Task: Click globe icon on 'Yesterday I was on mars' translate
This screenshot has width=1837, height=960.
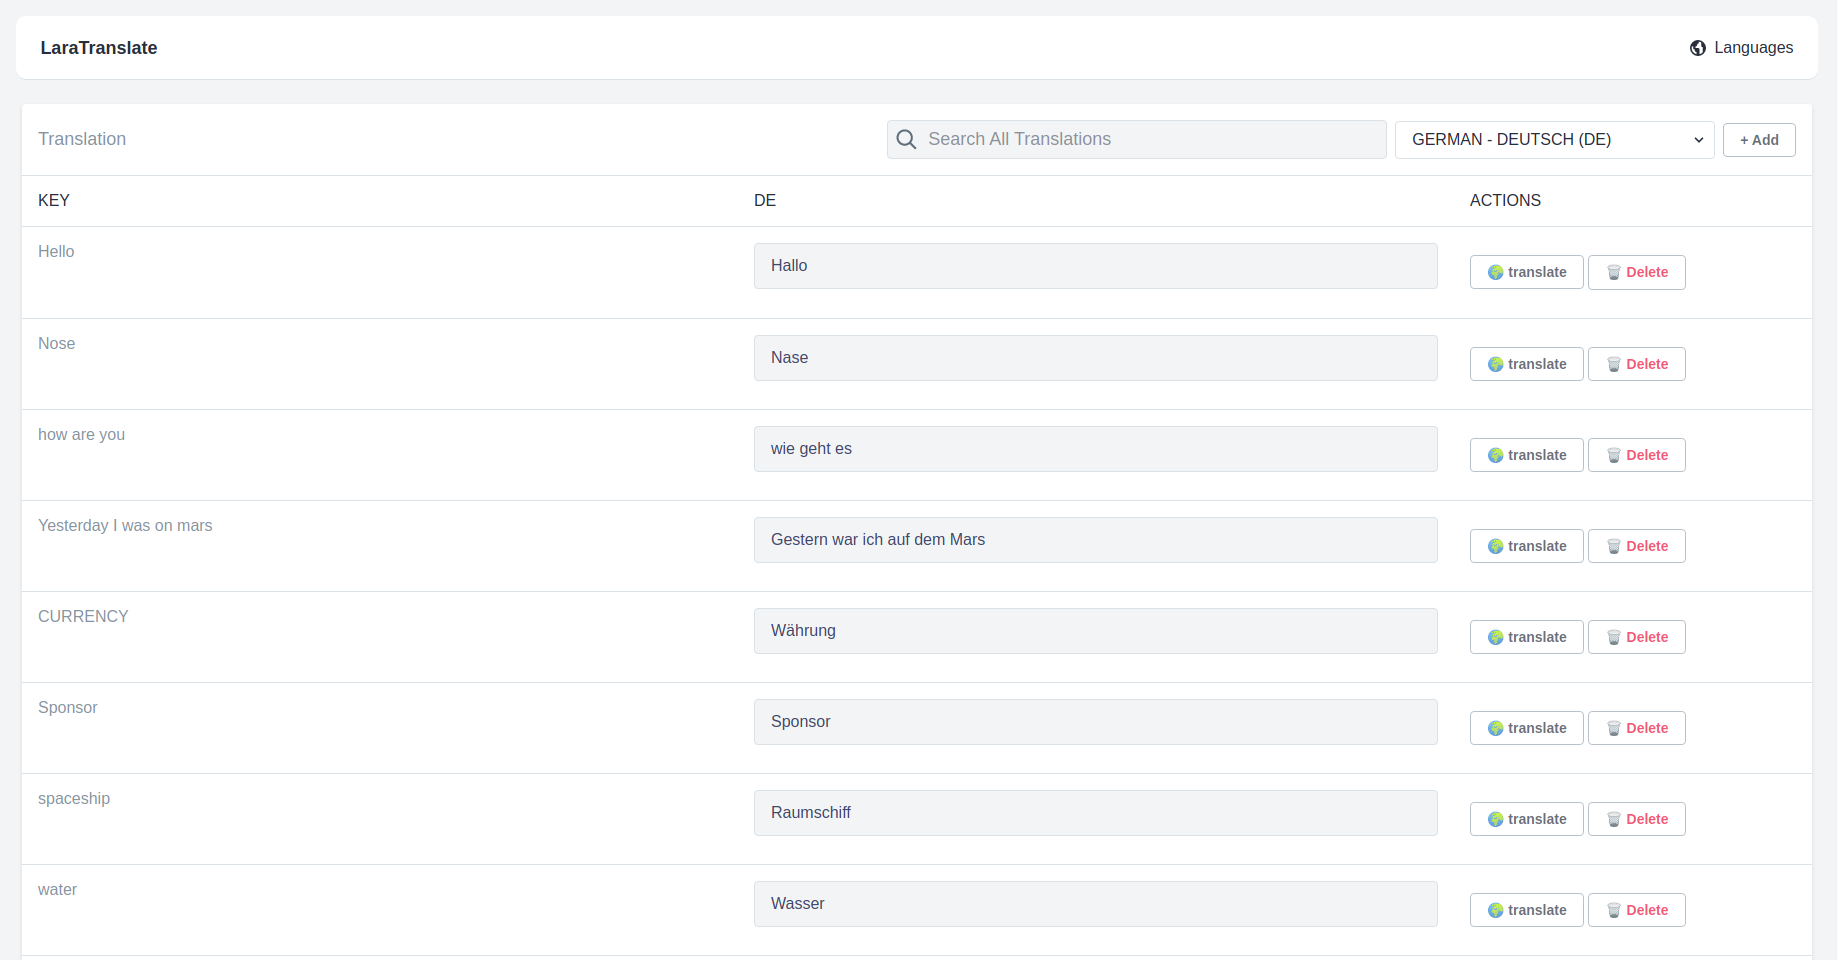Action: pos(1496,546)
